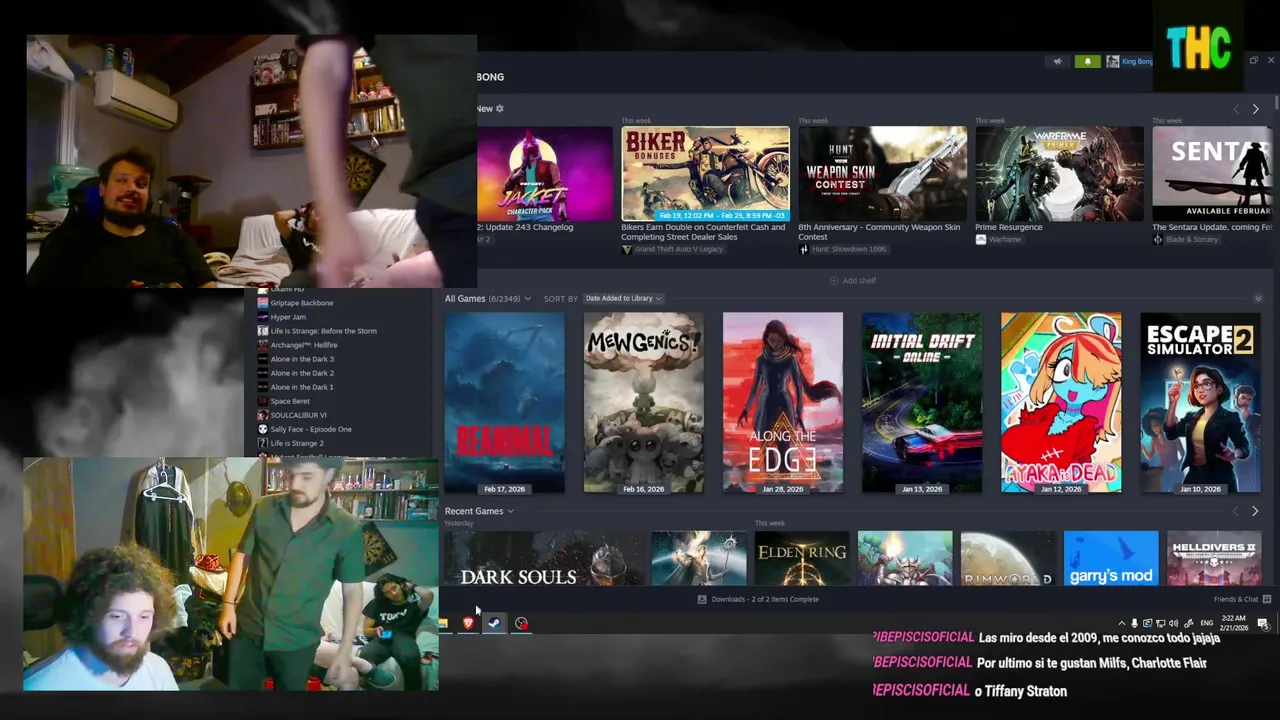This screenshot has height=720, width=1280.
Task: Open the Date Added to Library sort dropdown
Action: click(622, 298)
